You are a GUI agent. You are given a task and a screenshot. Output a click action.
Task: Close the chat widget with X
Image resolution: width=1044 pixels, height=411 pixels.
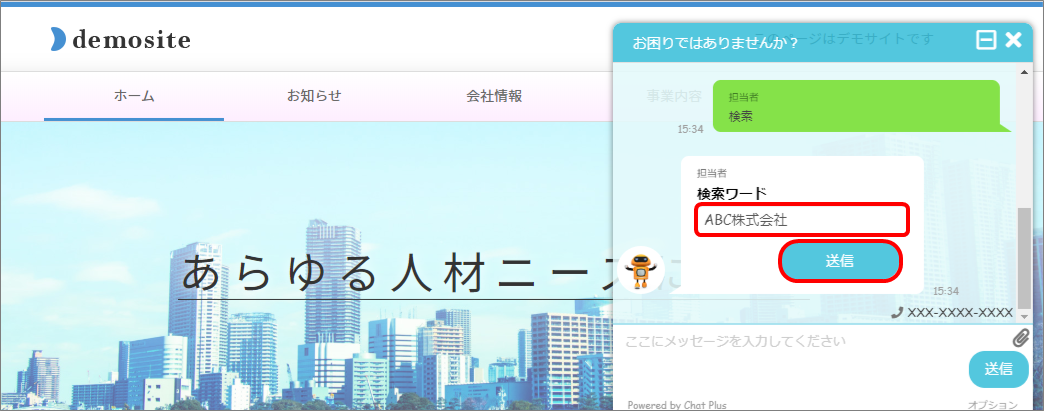point(1013,41)
